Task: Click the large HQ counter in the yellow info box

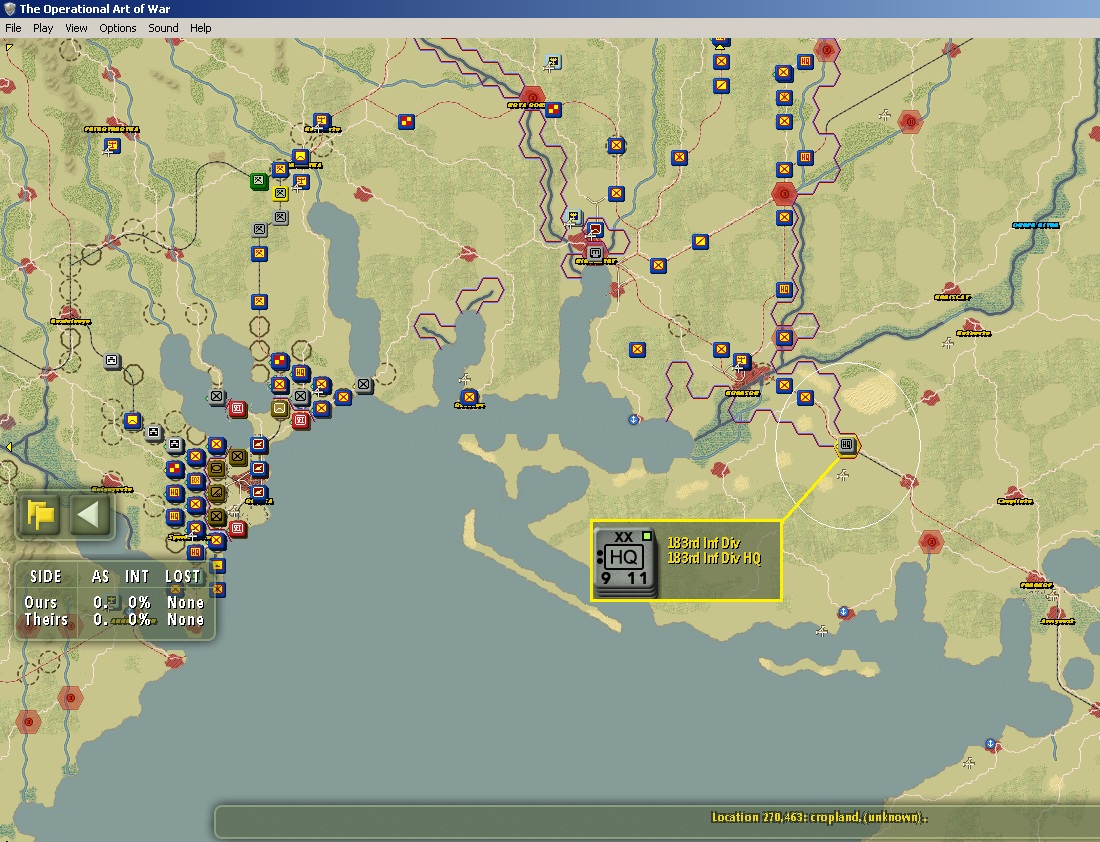Action: click(624, 562)
